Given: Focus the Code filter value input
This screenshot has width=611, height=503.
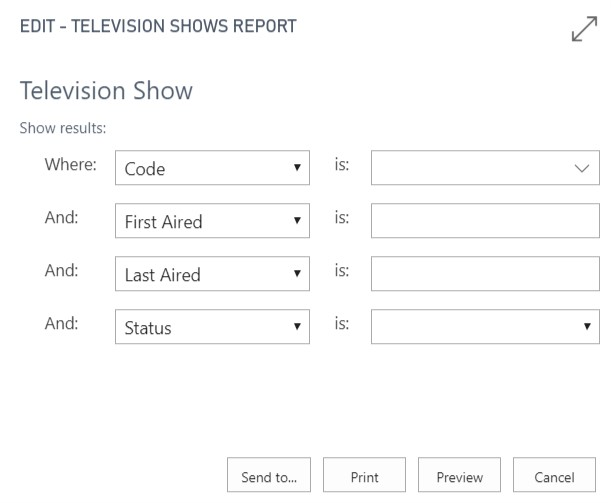Looking at the screenshot, I should pyautogui.click(x=468, y=169).
